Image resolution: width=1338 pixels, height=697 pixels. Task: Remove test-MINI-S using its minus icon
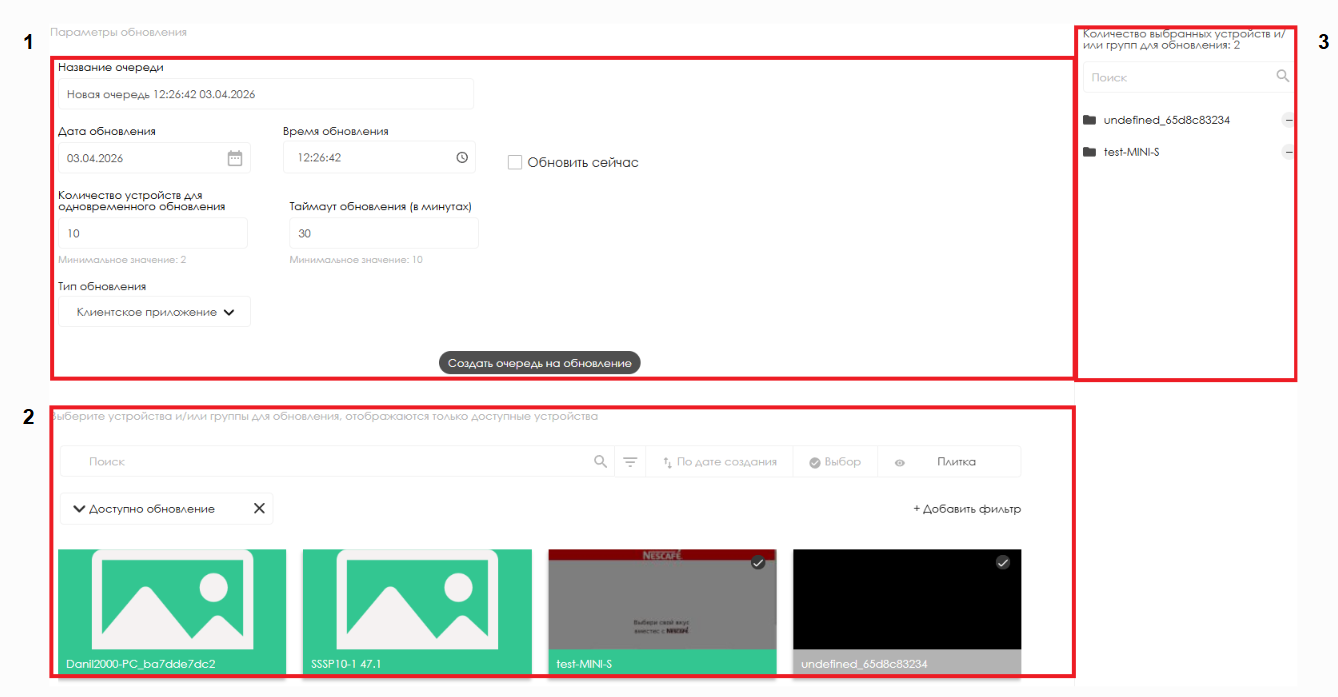point(1287,152)
